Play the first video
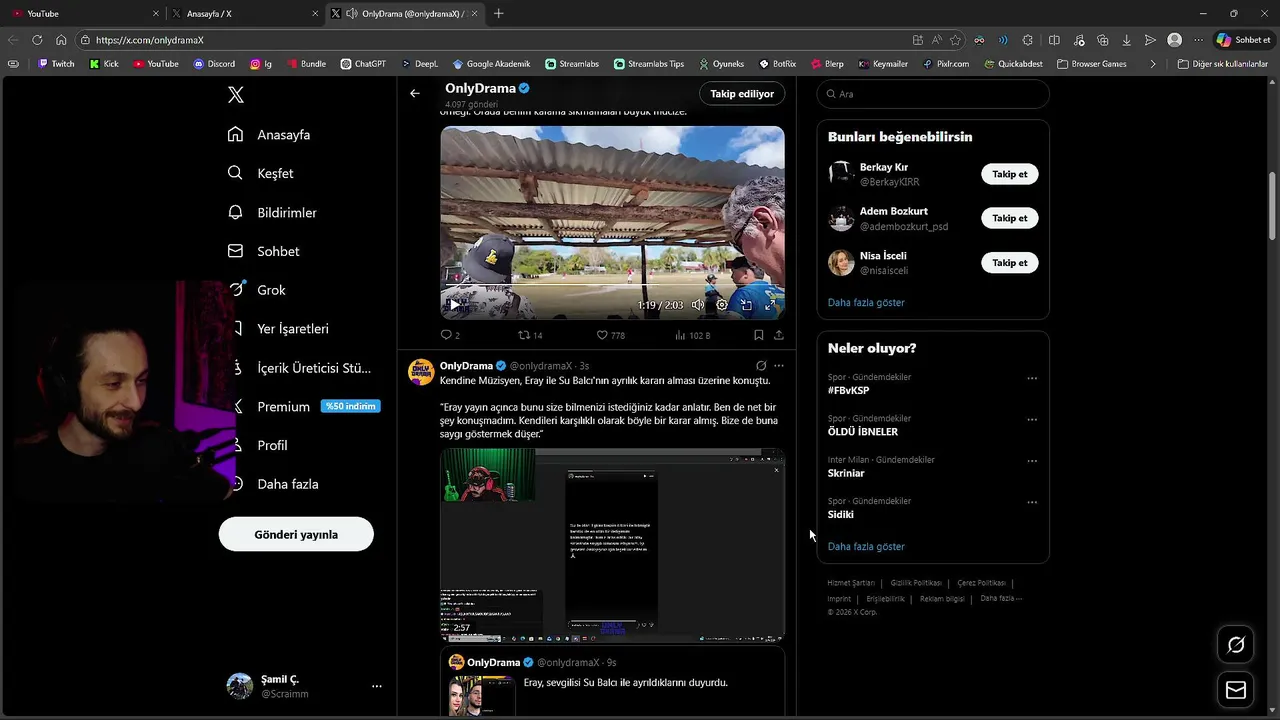 click(454, 305)
